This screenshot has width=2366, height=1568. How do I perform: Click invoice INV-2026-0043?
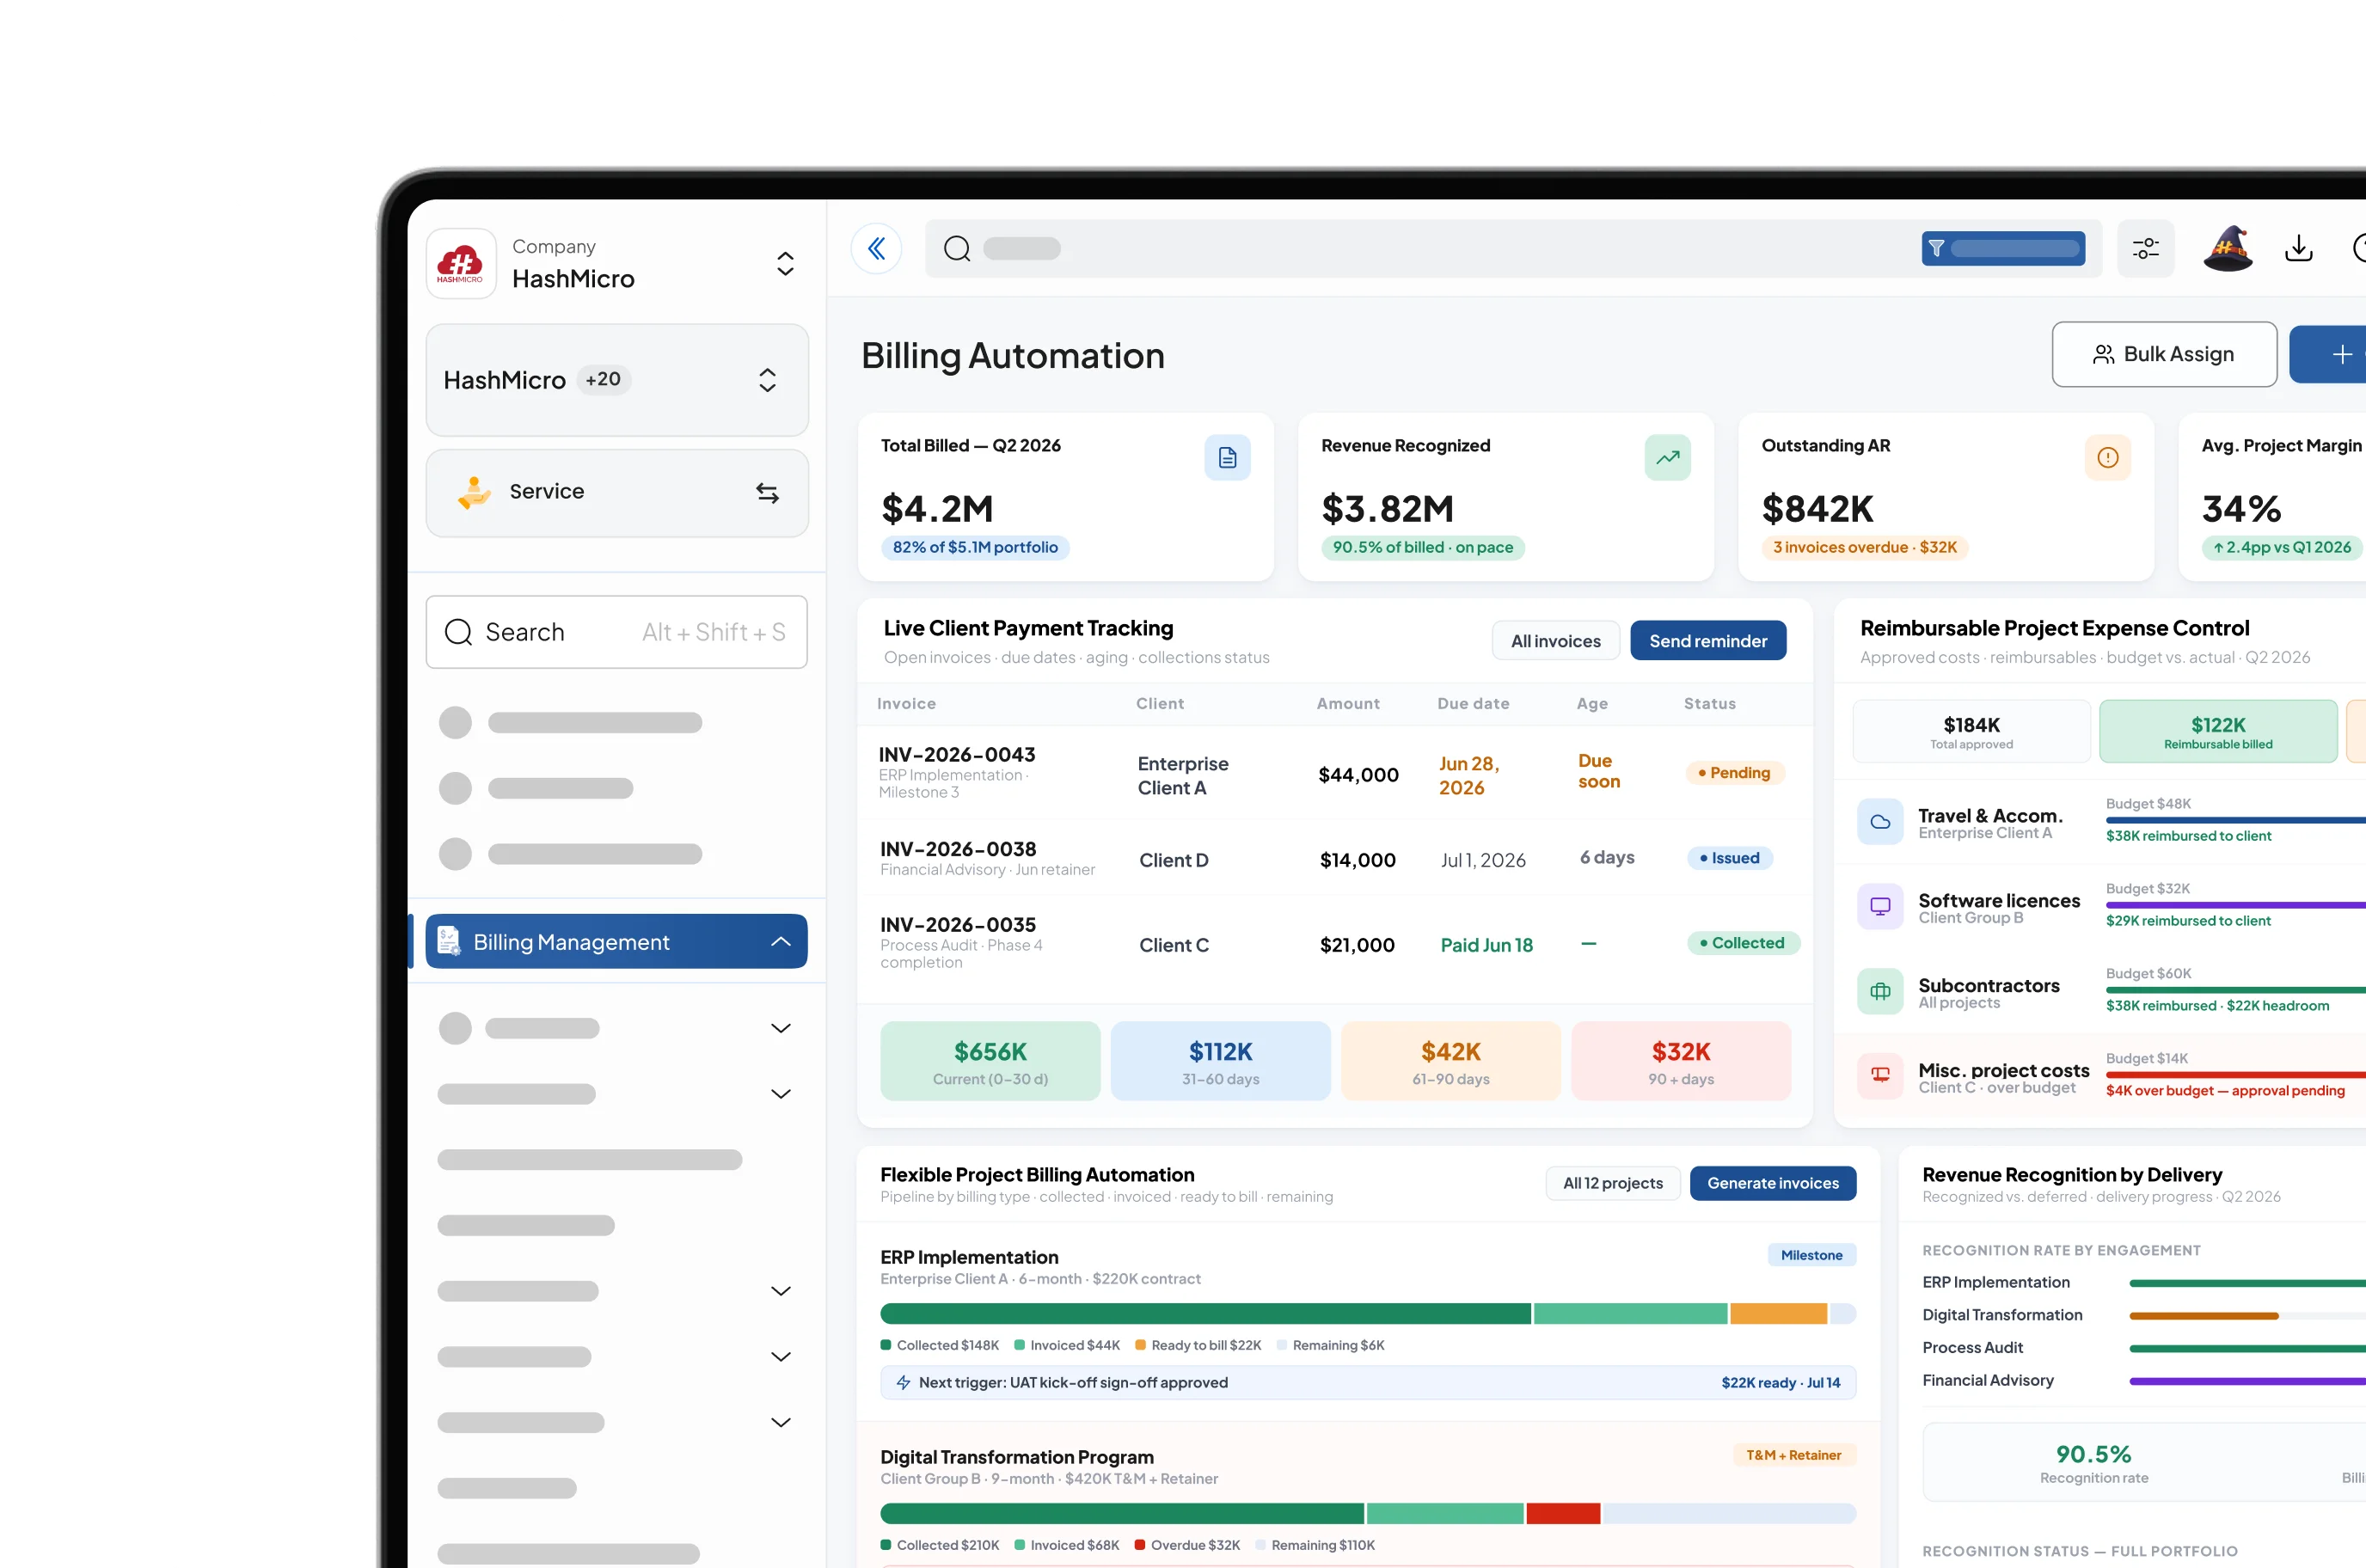pyautogui.click(x=957, y=755)
